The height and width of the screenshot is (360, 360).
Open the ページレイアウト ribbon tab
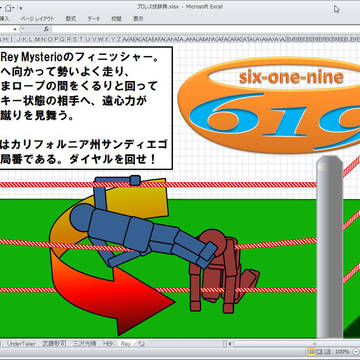(37, 19)
